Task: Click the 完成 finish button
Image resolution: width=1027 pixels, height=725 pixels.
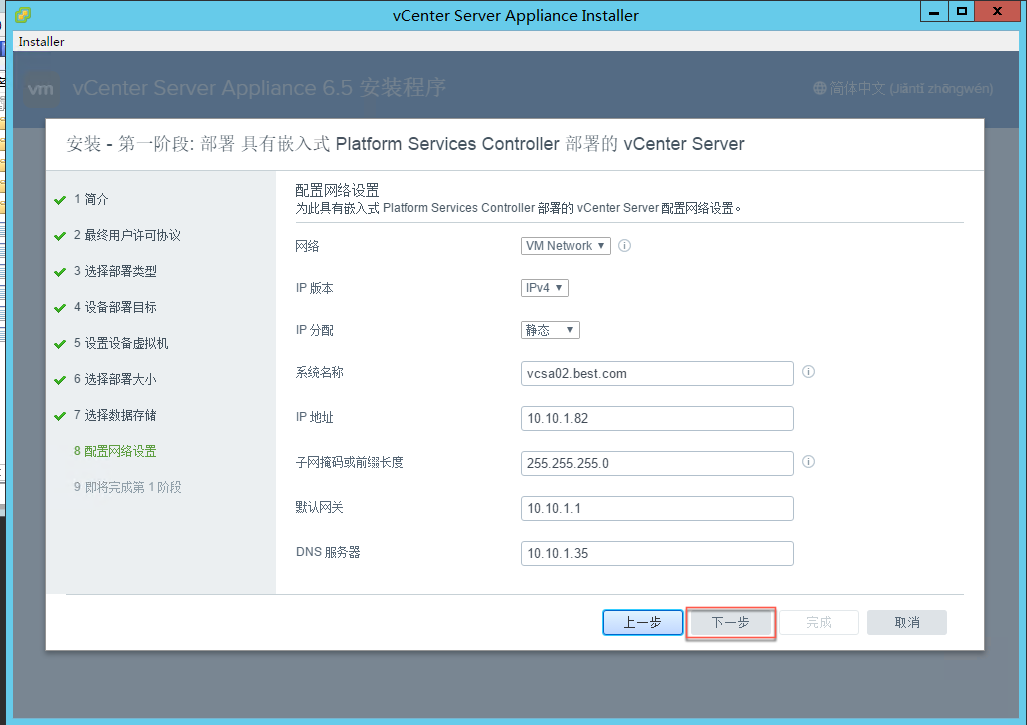Action: pyautogui.click(x=819, y=622)
